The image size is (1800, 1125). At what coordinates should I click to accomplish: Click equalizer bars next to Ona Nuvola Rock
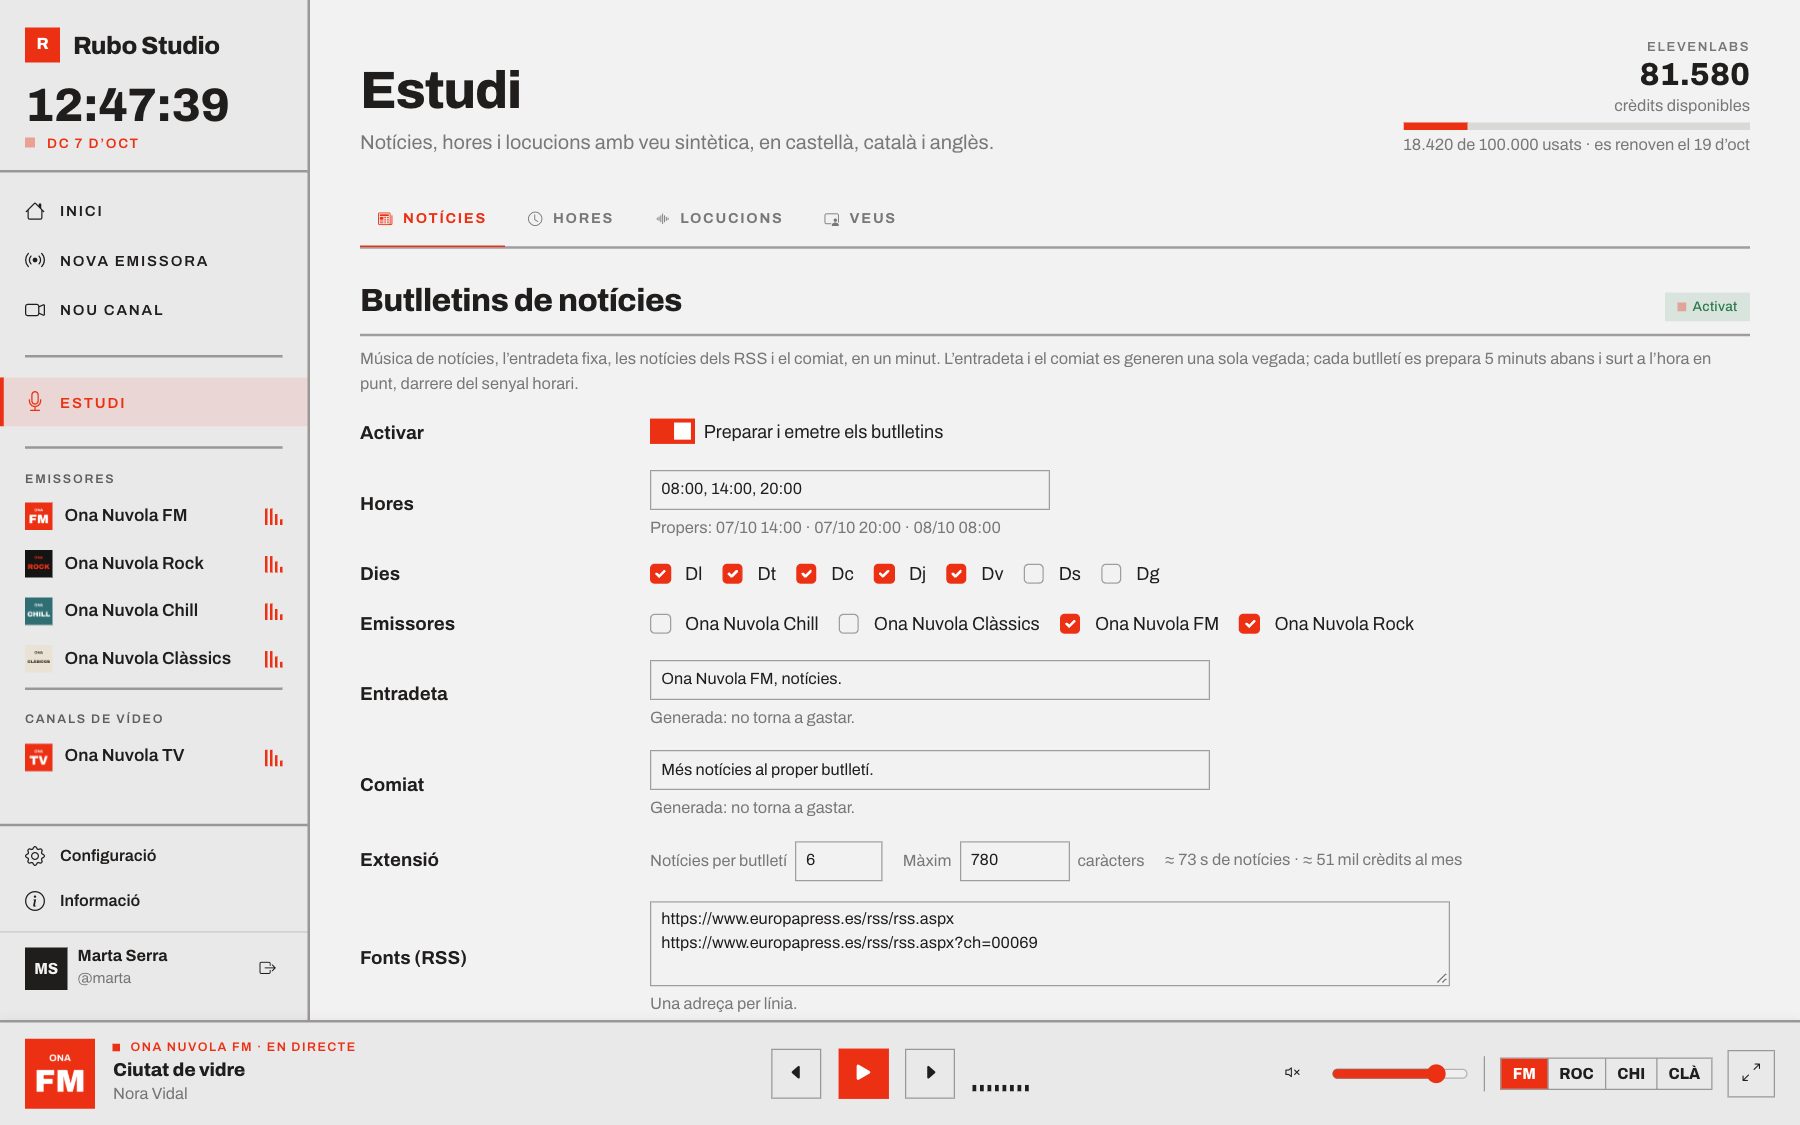pos(273,564)
